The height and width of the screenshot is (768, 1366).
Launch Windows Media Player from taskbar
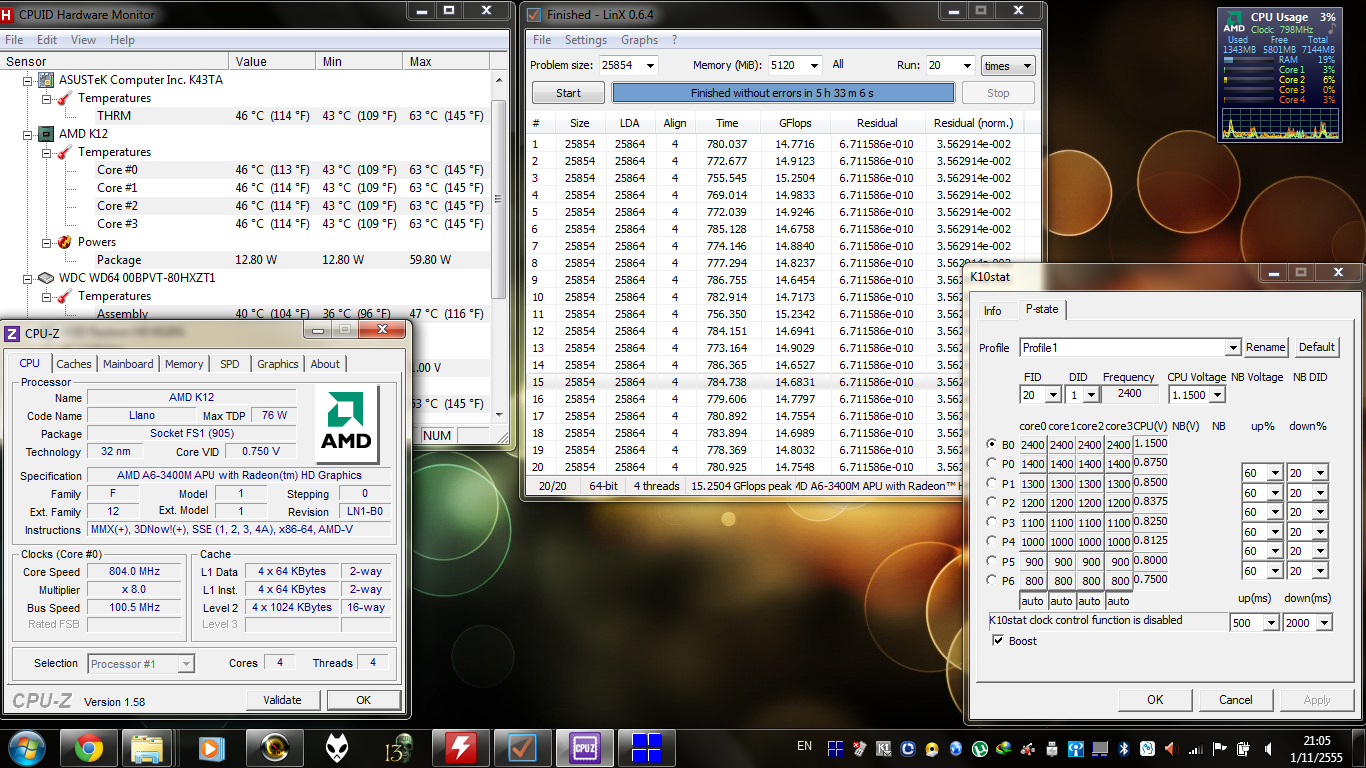tap(210, 747)
